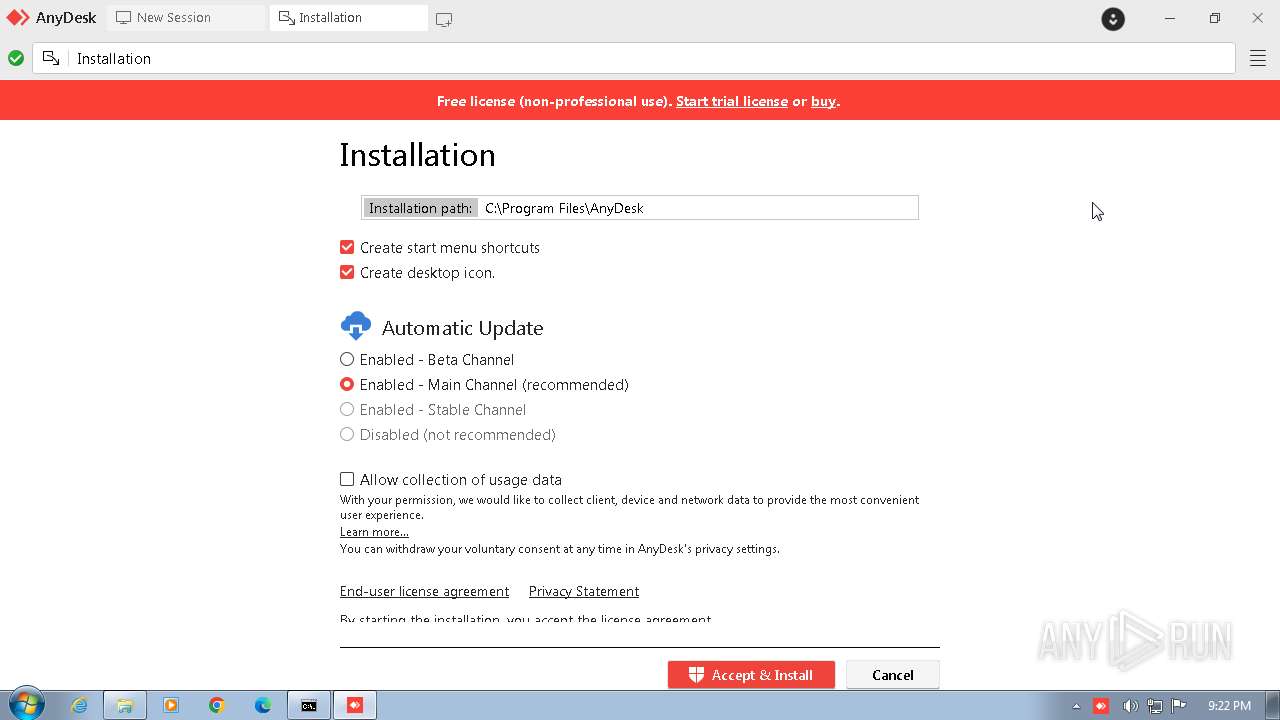Image resolution: width=1280 pixels, height=720 pixels.
Task: Open the Learn more link
Action: pyautogui.click(x=374, y=532)
